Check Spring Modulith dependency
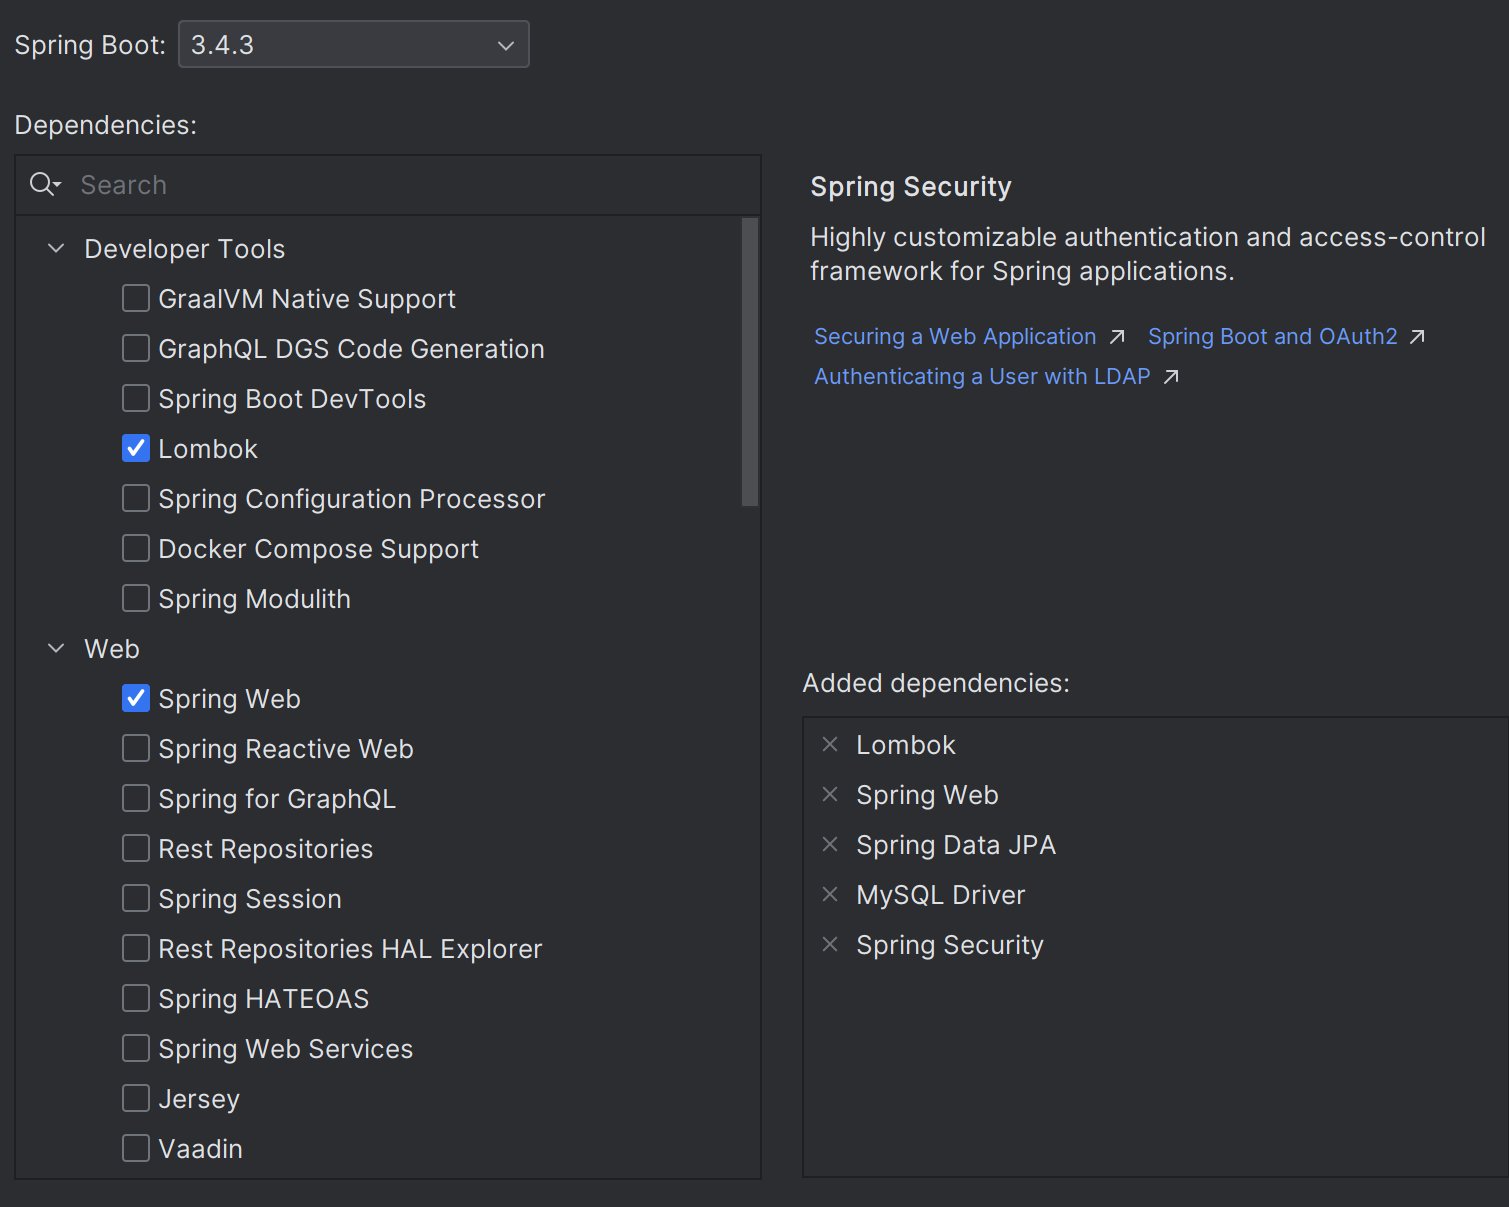Viewport: 1509px width, 1207px height. (136, 598)
